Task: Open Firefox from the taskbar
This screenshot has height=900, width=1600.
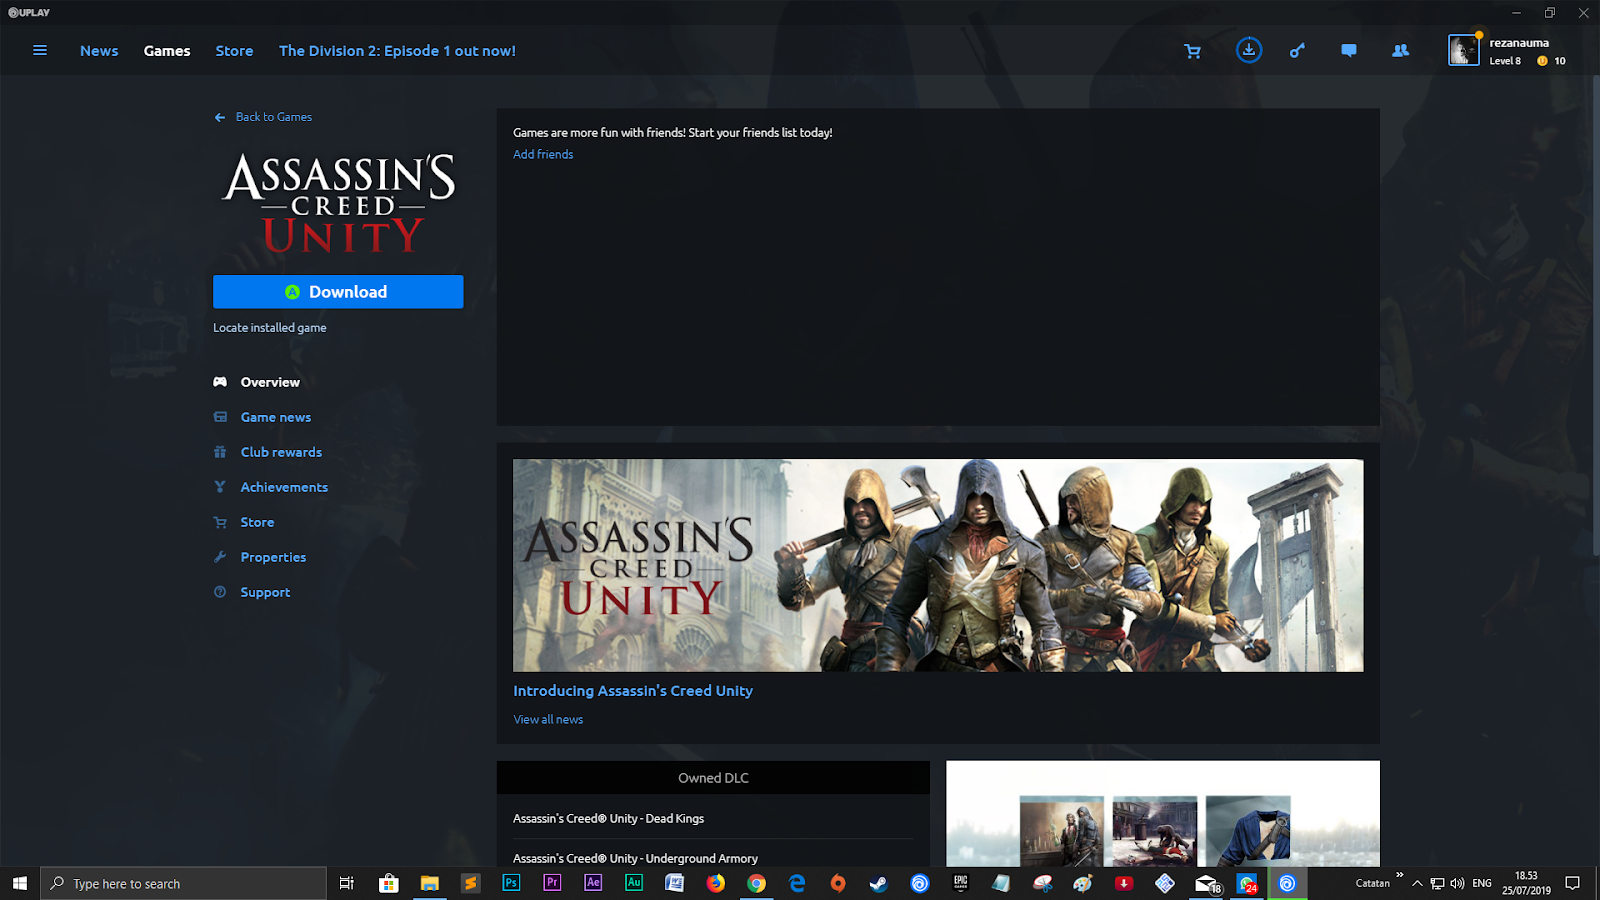Action: [x=716, y=883]
